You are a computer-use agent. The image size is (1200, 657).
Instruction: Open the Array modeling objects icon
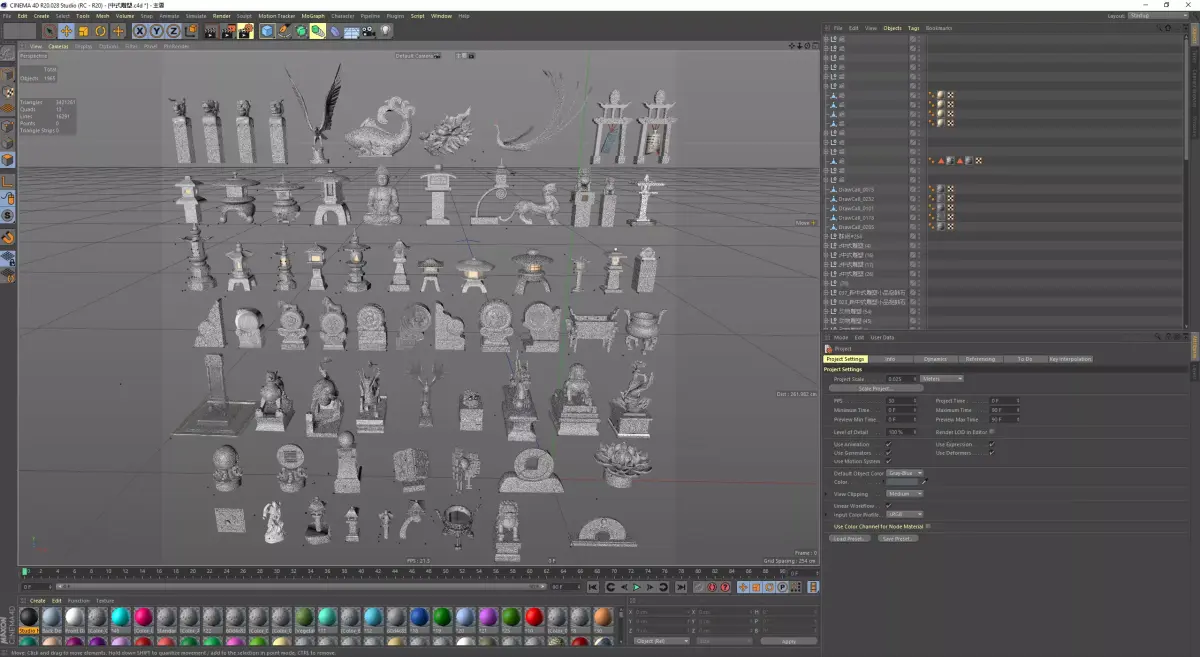[318, 31]
